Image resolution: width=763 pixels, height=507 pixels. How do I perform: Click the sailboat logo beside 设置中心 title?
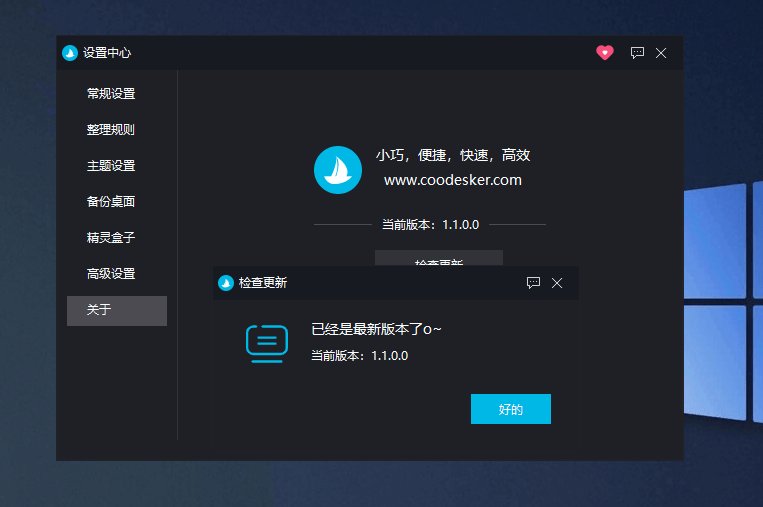click(70, 53)
